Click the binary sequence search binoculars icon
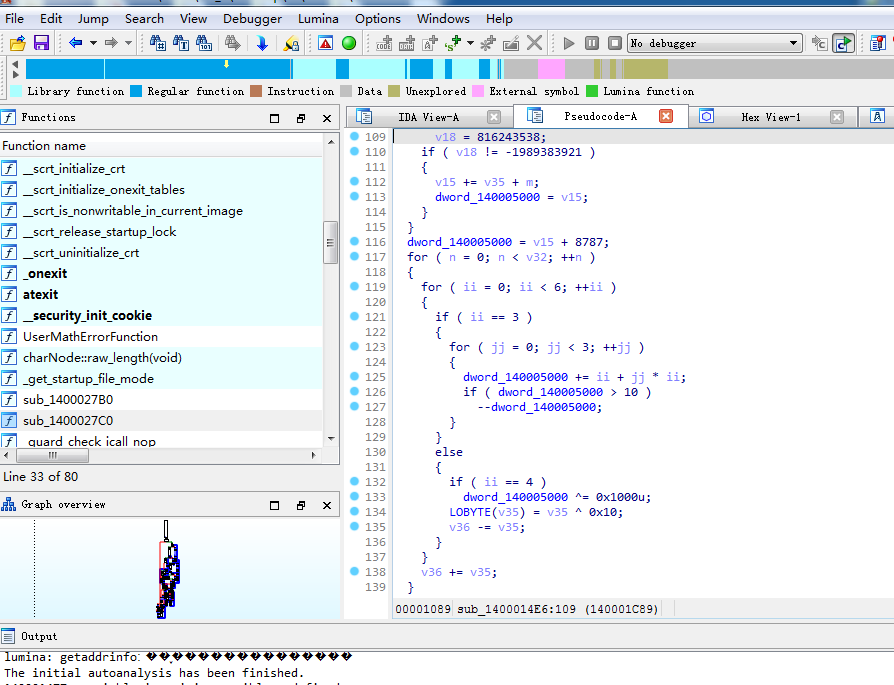The image size is (894, 685). (x=204, y=43)
